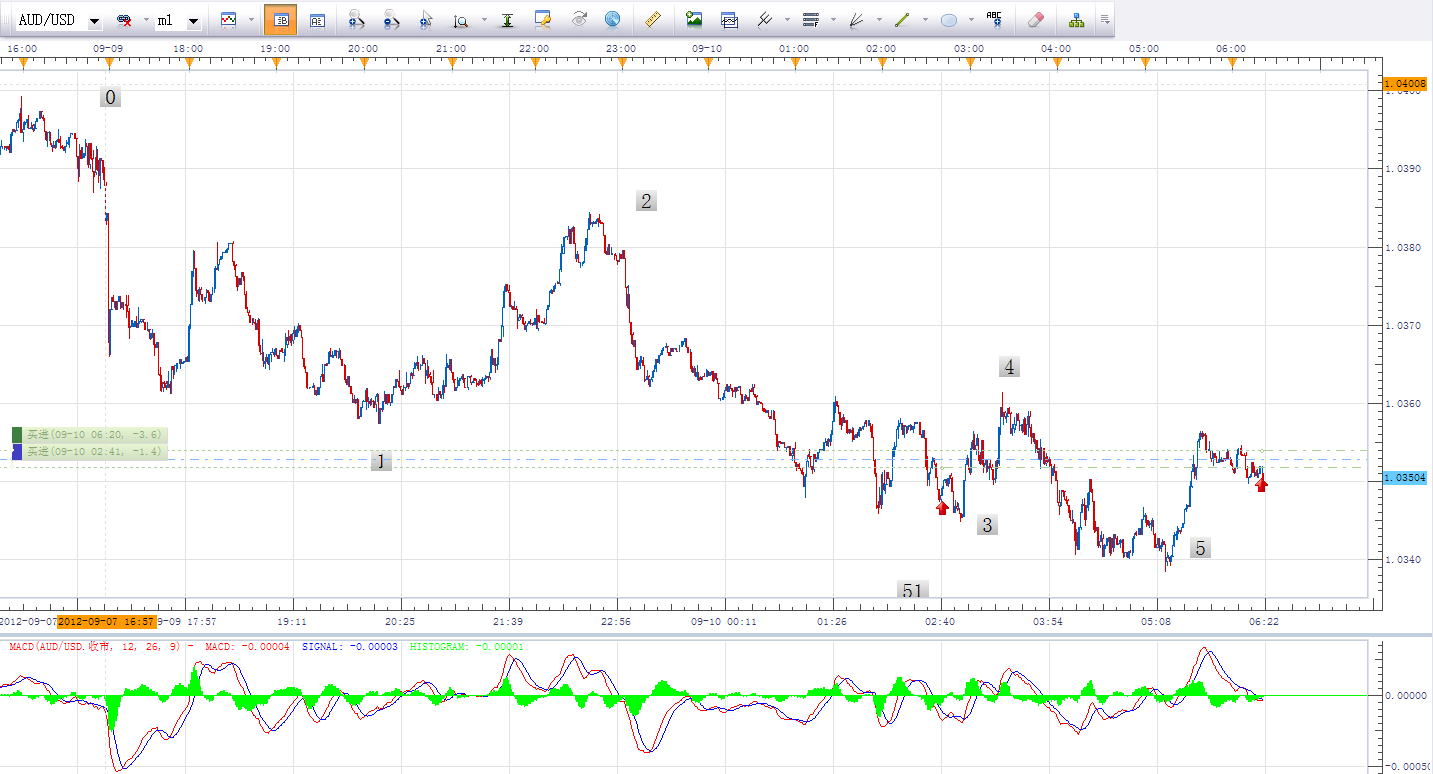This screenshot has width=1433, height=774.
Task: Select the ABC text label tool
Action: pos(994,20)
